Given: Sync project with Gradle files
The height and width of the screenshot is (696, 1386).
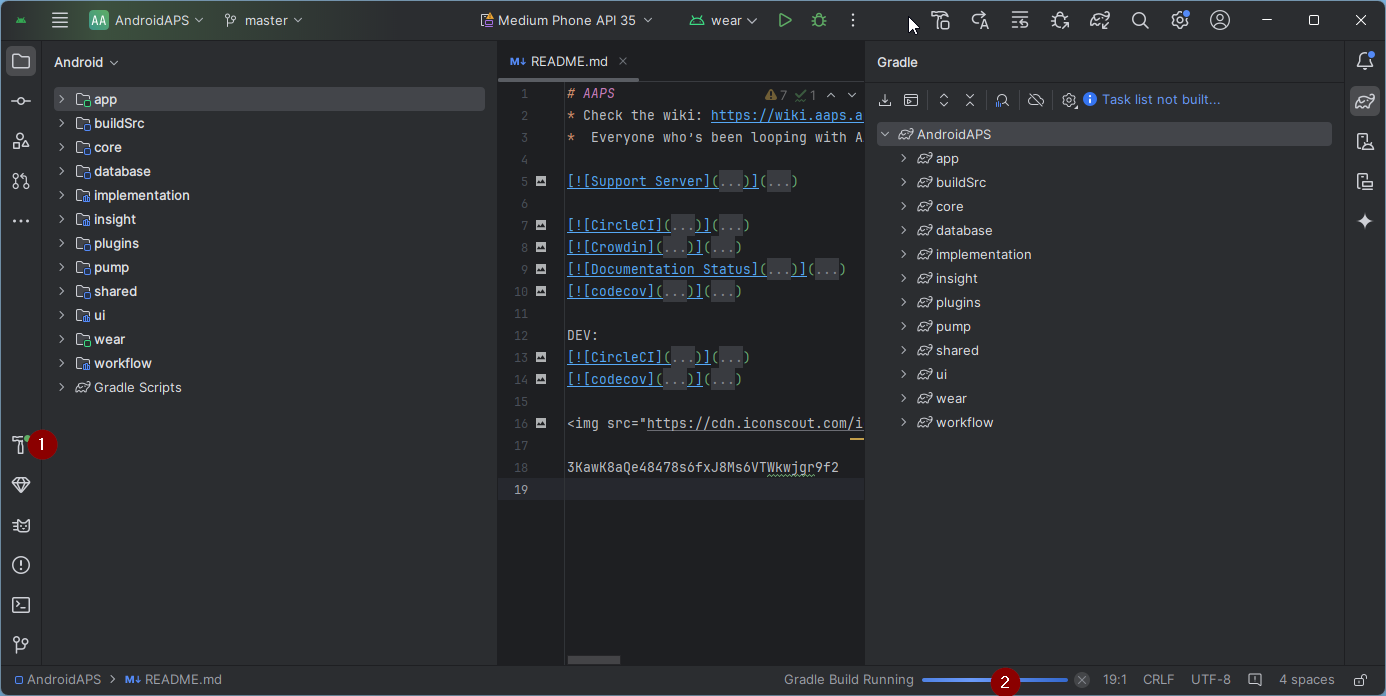Looking at the screenshot, I should (1100, 20).
